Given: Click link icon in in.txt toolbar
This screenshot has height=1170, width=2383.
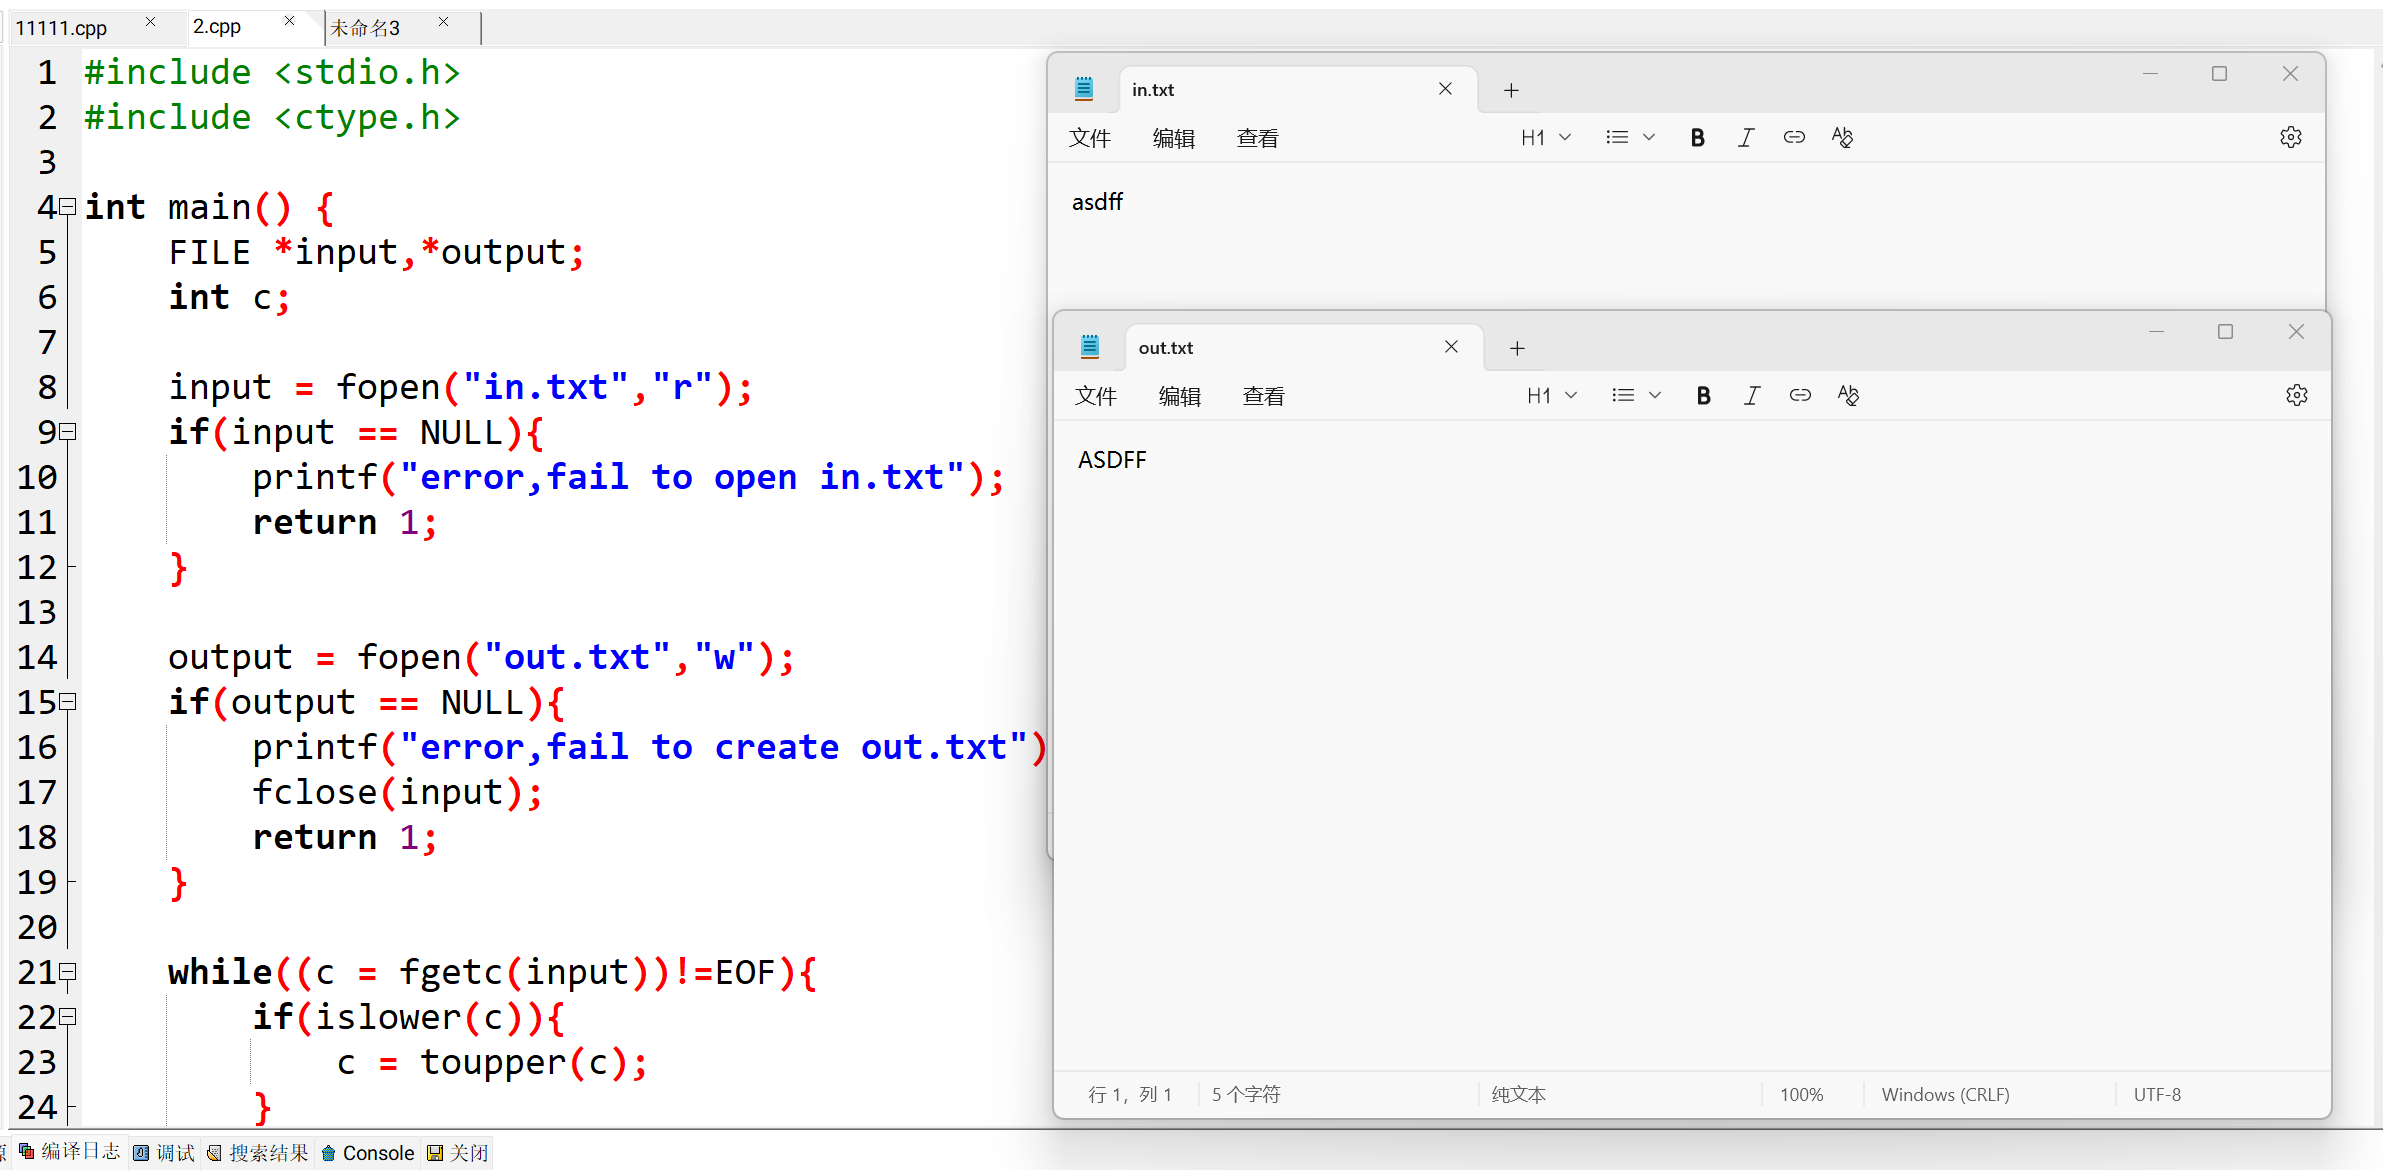Looking at the screenshot, I should [1793, 138].
